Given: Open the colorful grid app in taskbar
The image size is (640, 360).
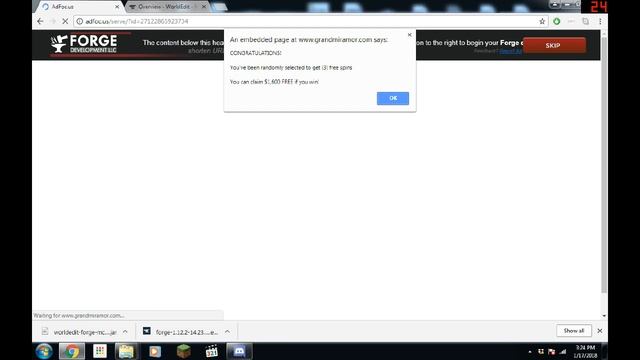Looking at the screenshot, I should click(x=100, y=351).
